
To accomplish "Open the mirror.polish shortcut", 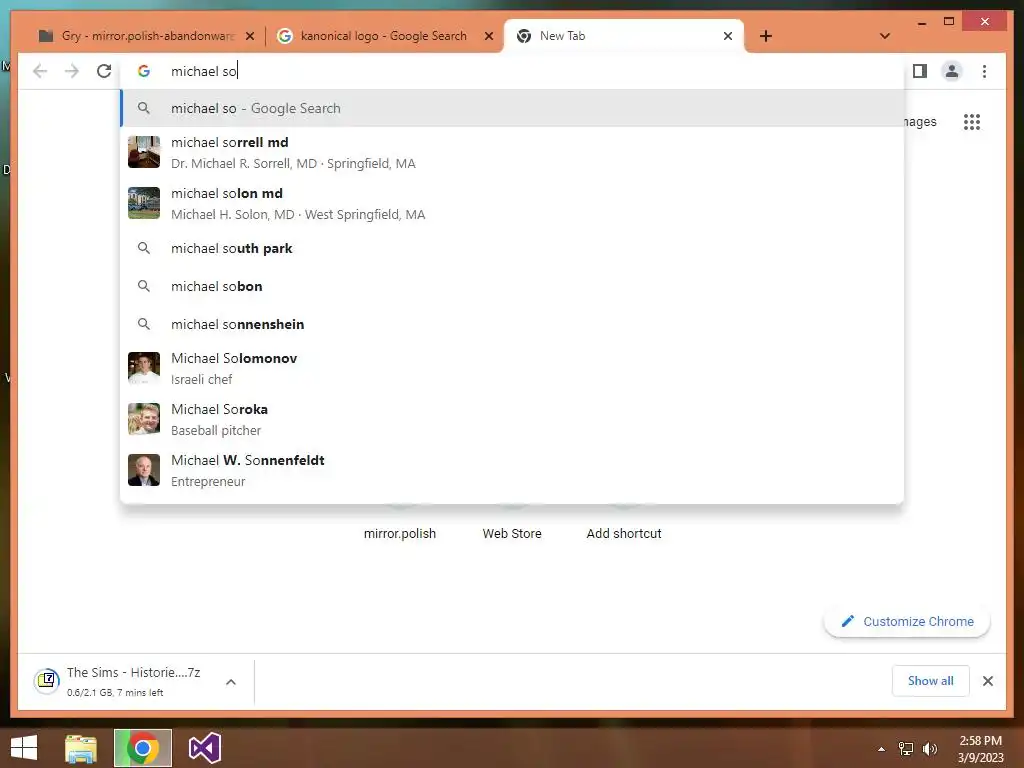I will click(400, 534).
